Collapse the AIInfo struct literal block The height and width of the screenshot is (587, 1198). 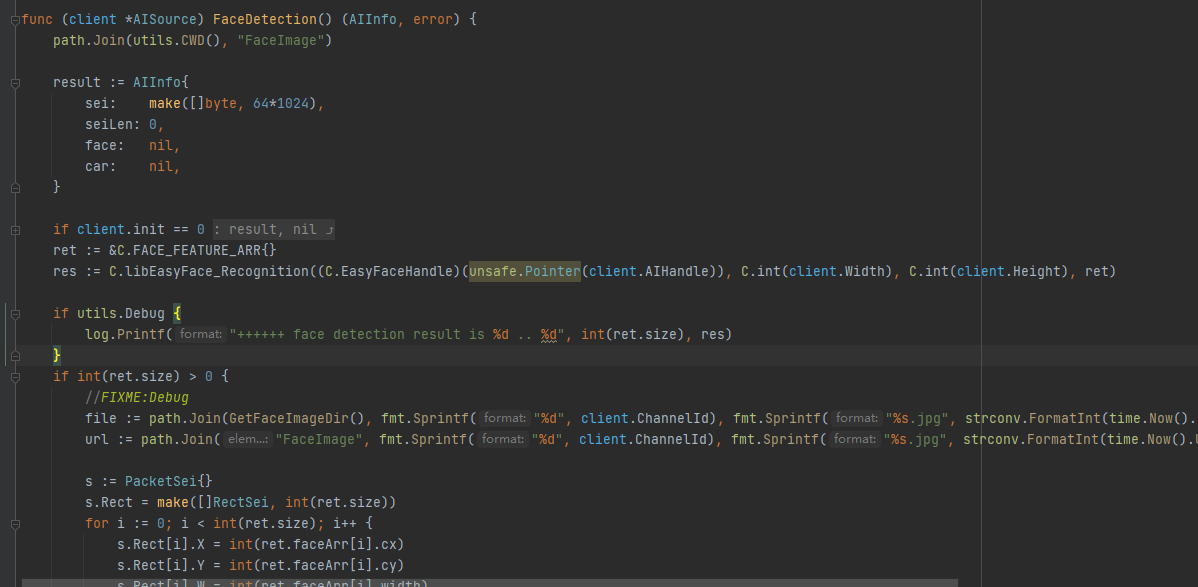(15, 83)
